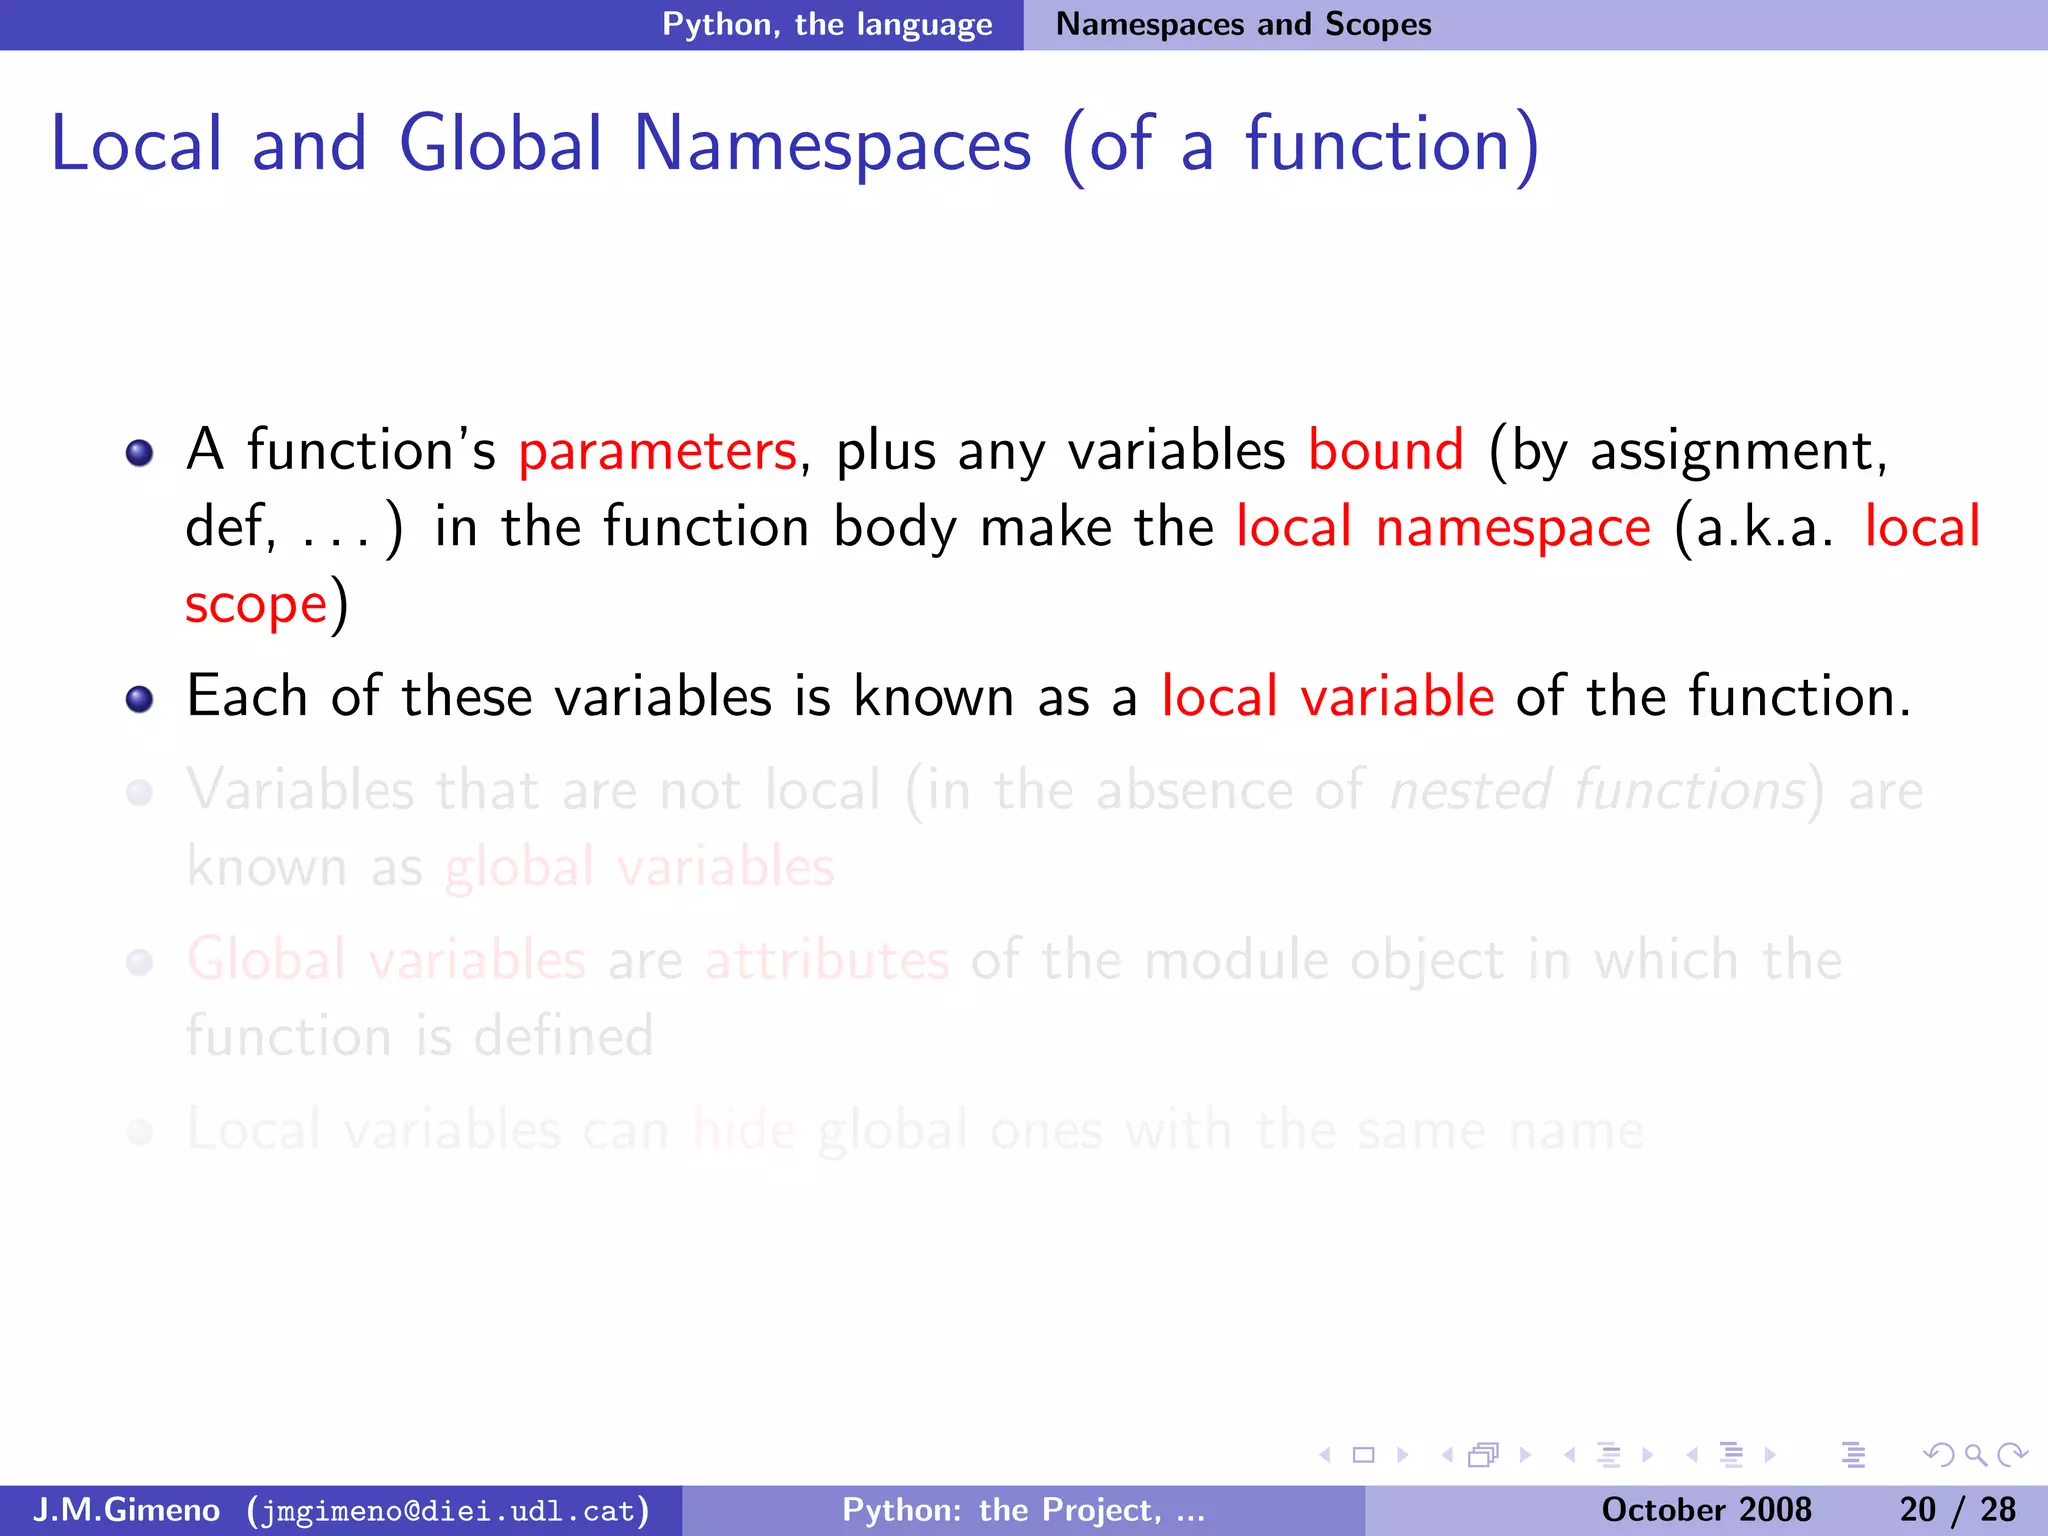Click footer title 'Python: the Project, ...'
The image size is (2048, 1536).
1024,1509
